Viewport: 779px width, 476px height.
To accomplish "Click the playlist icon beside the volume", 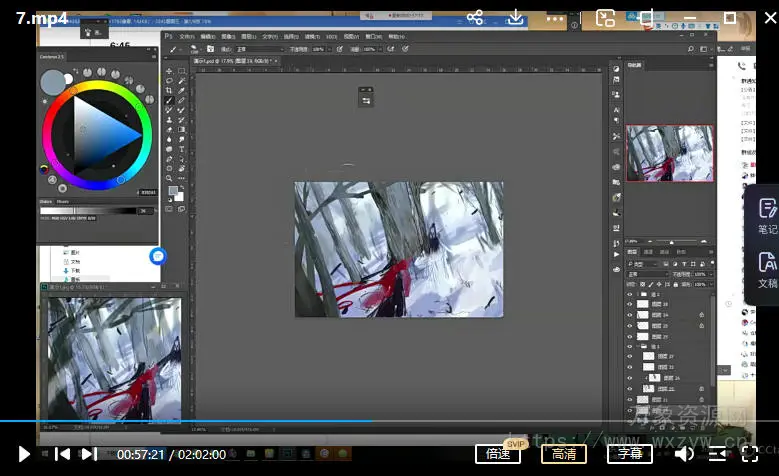I will point(718,454).
